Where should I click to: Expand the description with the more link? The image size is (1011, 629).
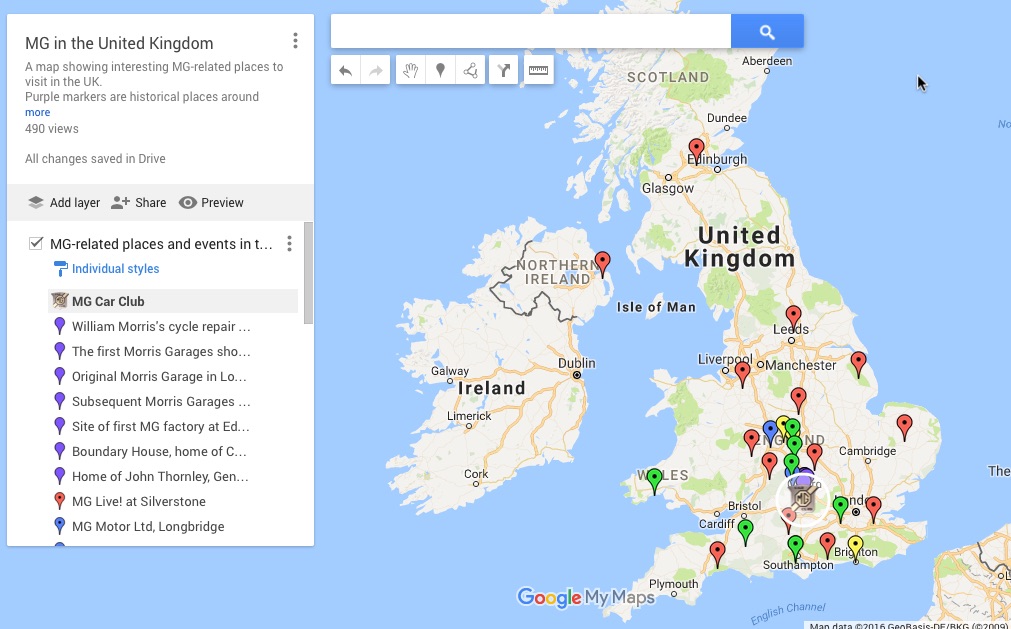click(37, 112)
